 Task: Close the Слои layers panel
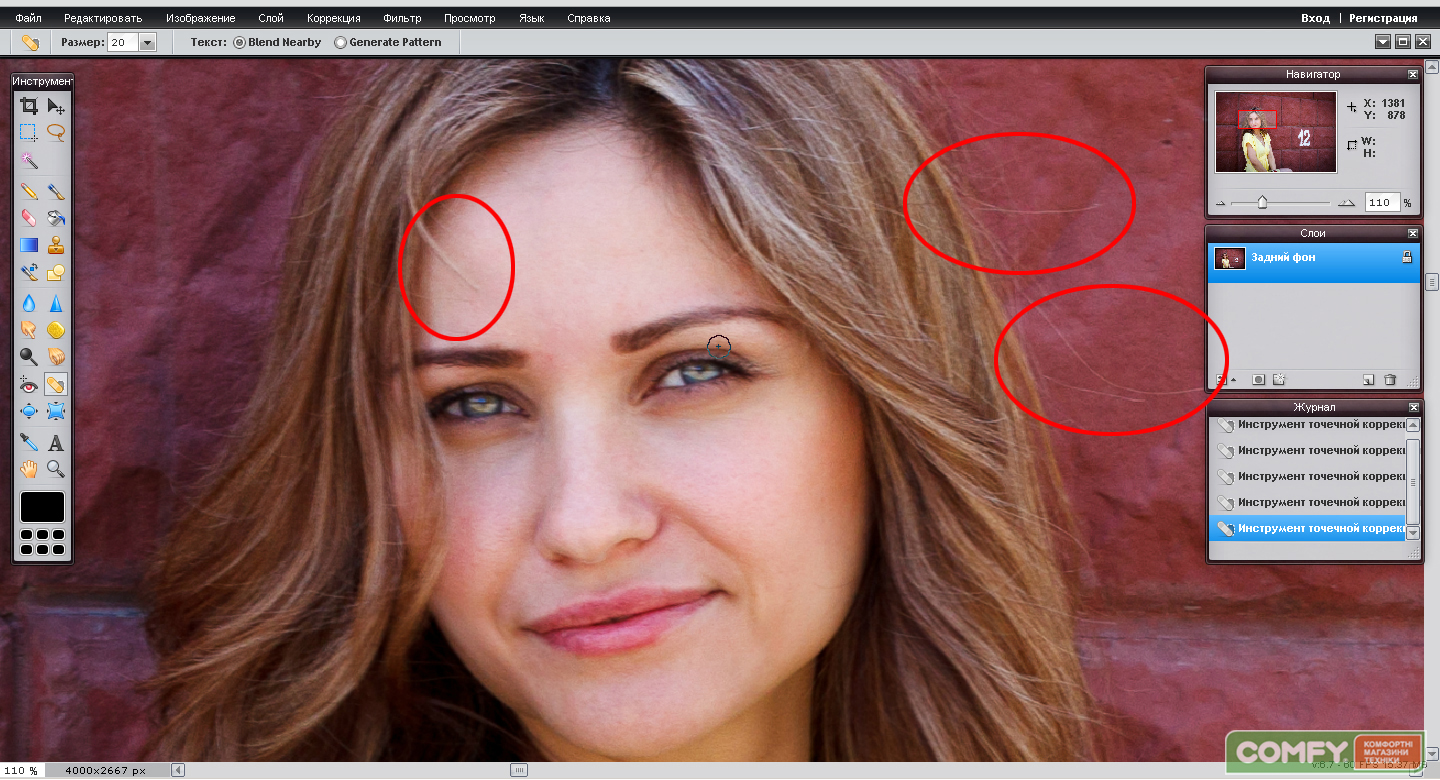(1413, 233)
